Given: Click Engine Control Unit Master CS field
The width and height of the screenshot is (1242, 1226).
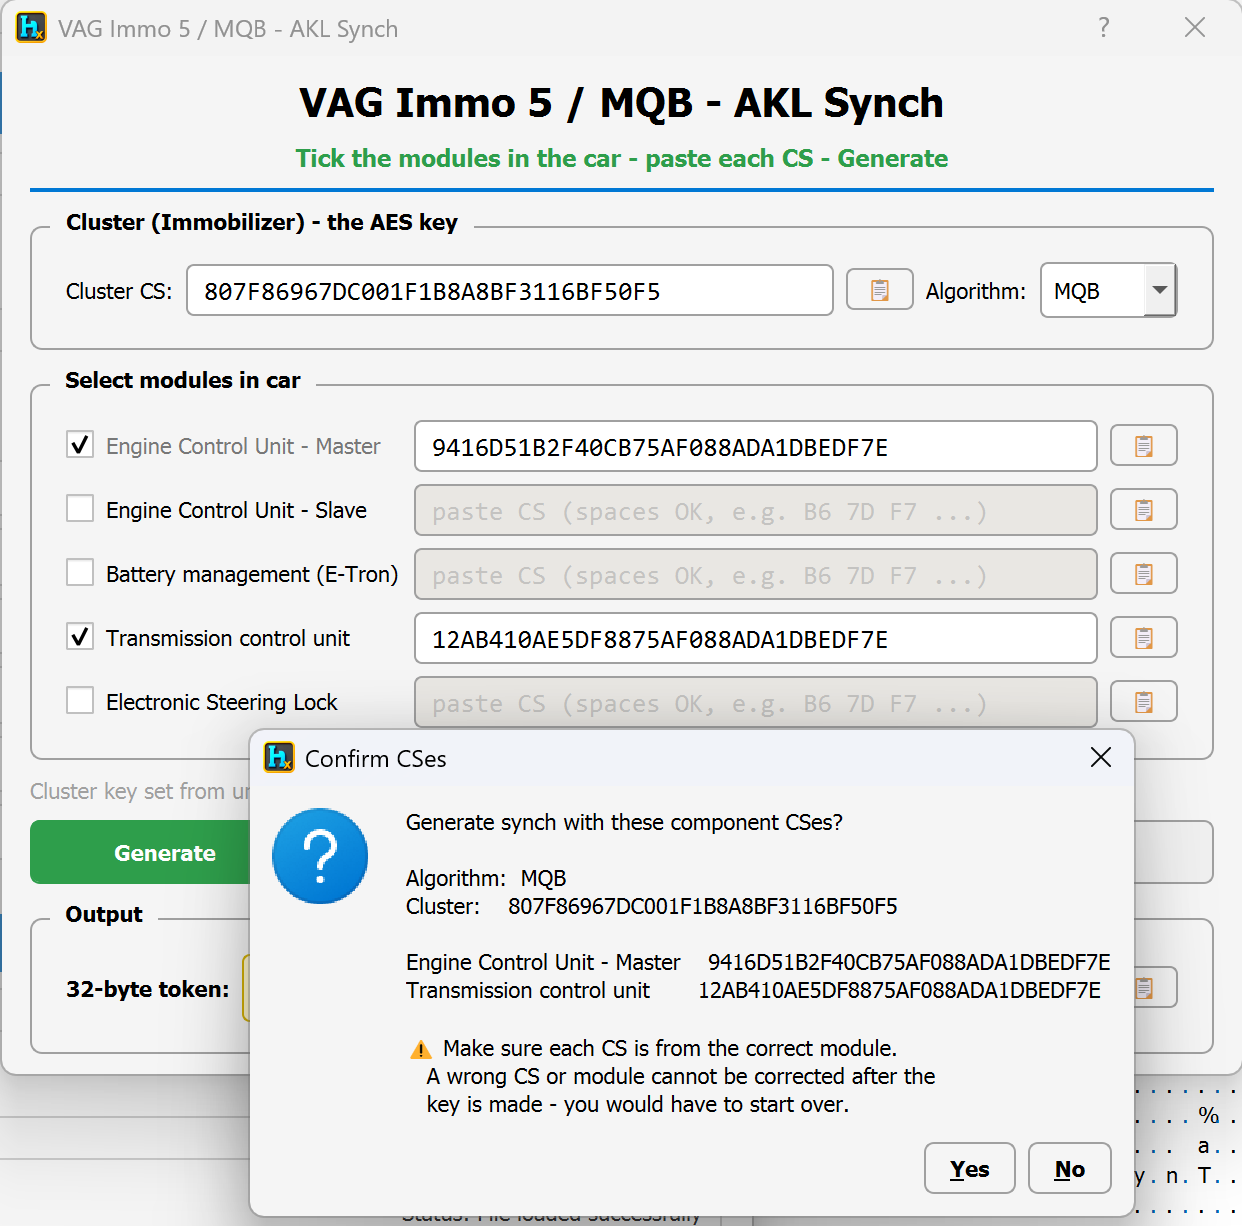Looking at the screenshot, I should [756, 446].
